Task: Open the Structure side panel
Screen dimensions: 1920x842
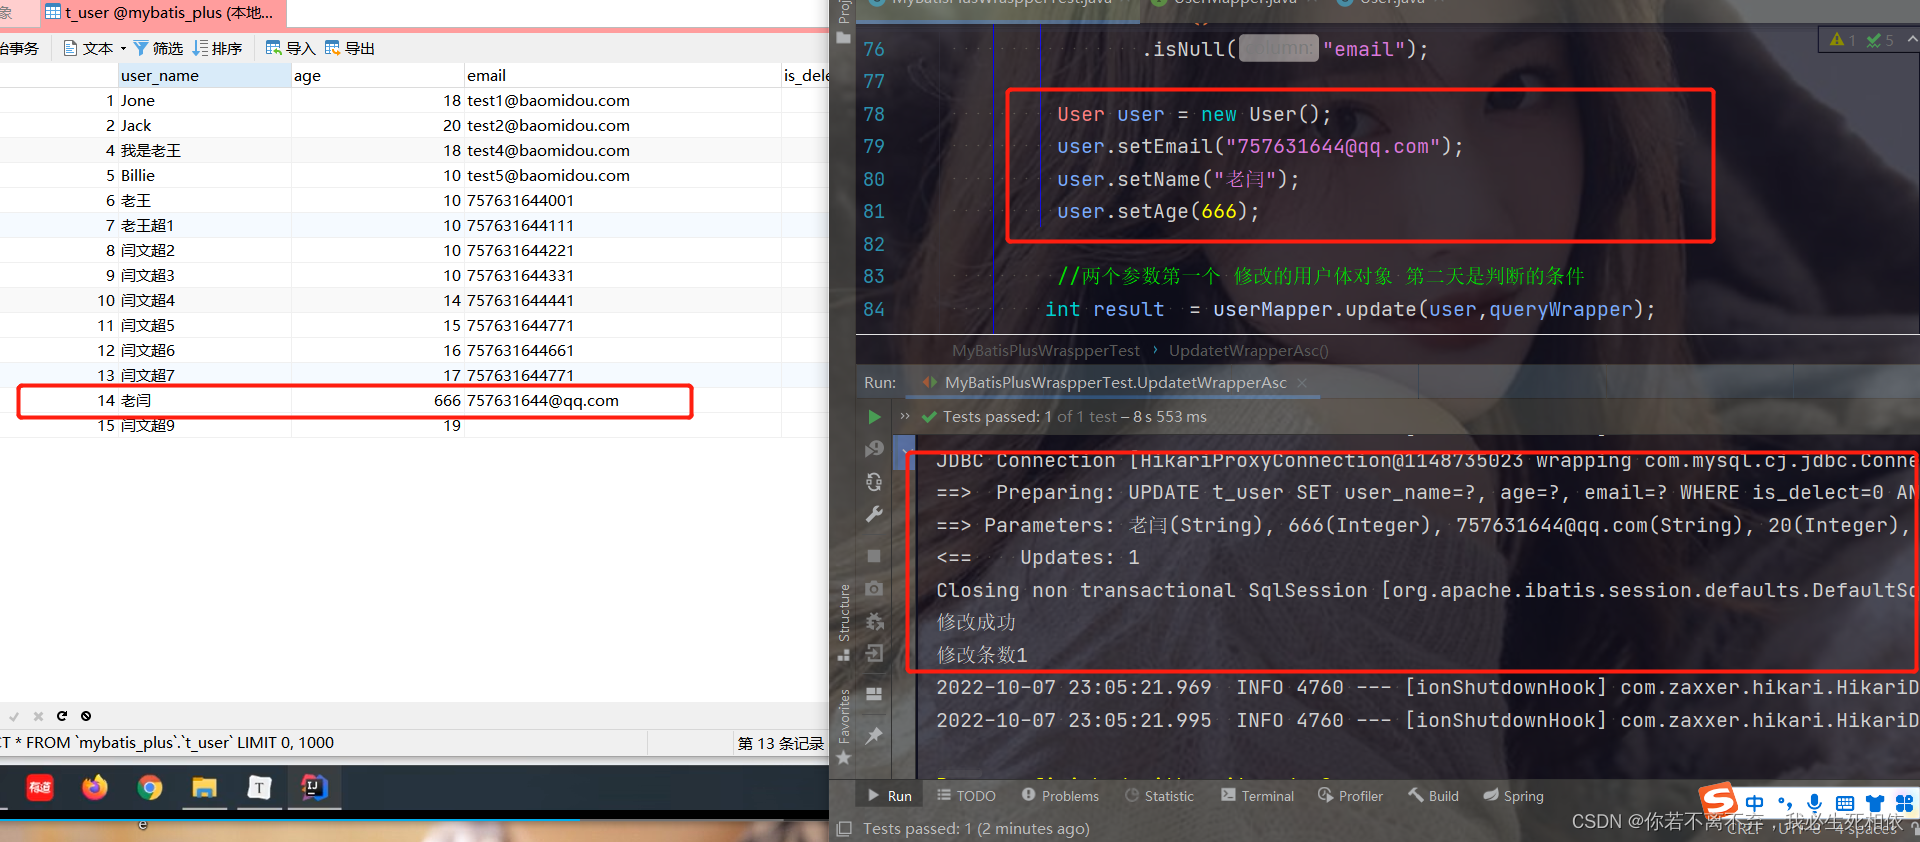Action: tap(843, 621)
